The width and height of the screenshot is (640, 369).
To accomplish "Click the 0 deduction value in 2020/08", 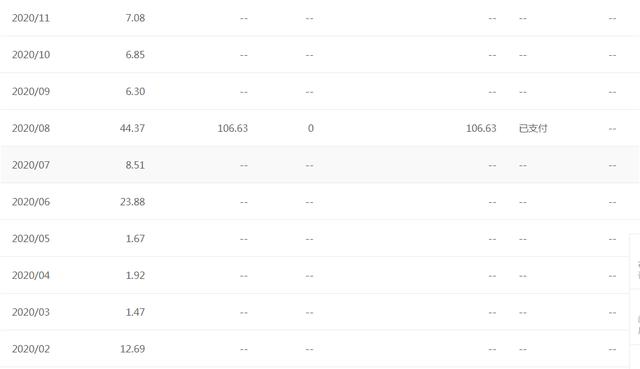I will coord(311,128).
